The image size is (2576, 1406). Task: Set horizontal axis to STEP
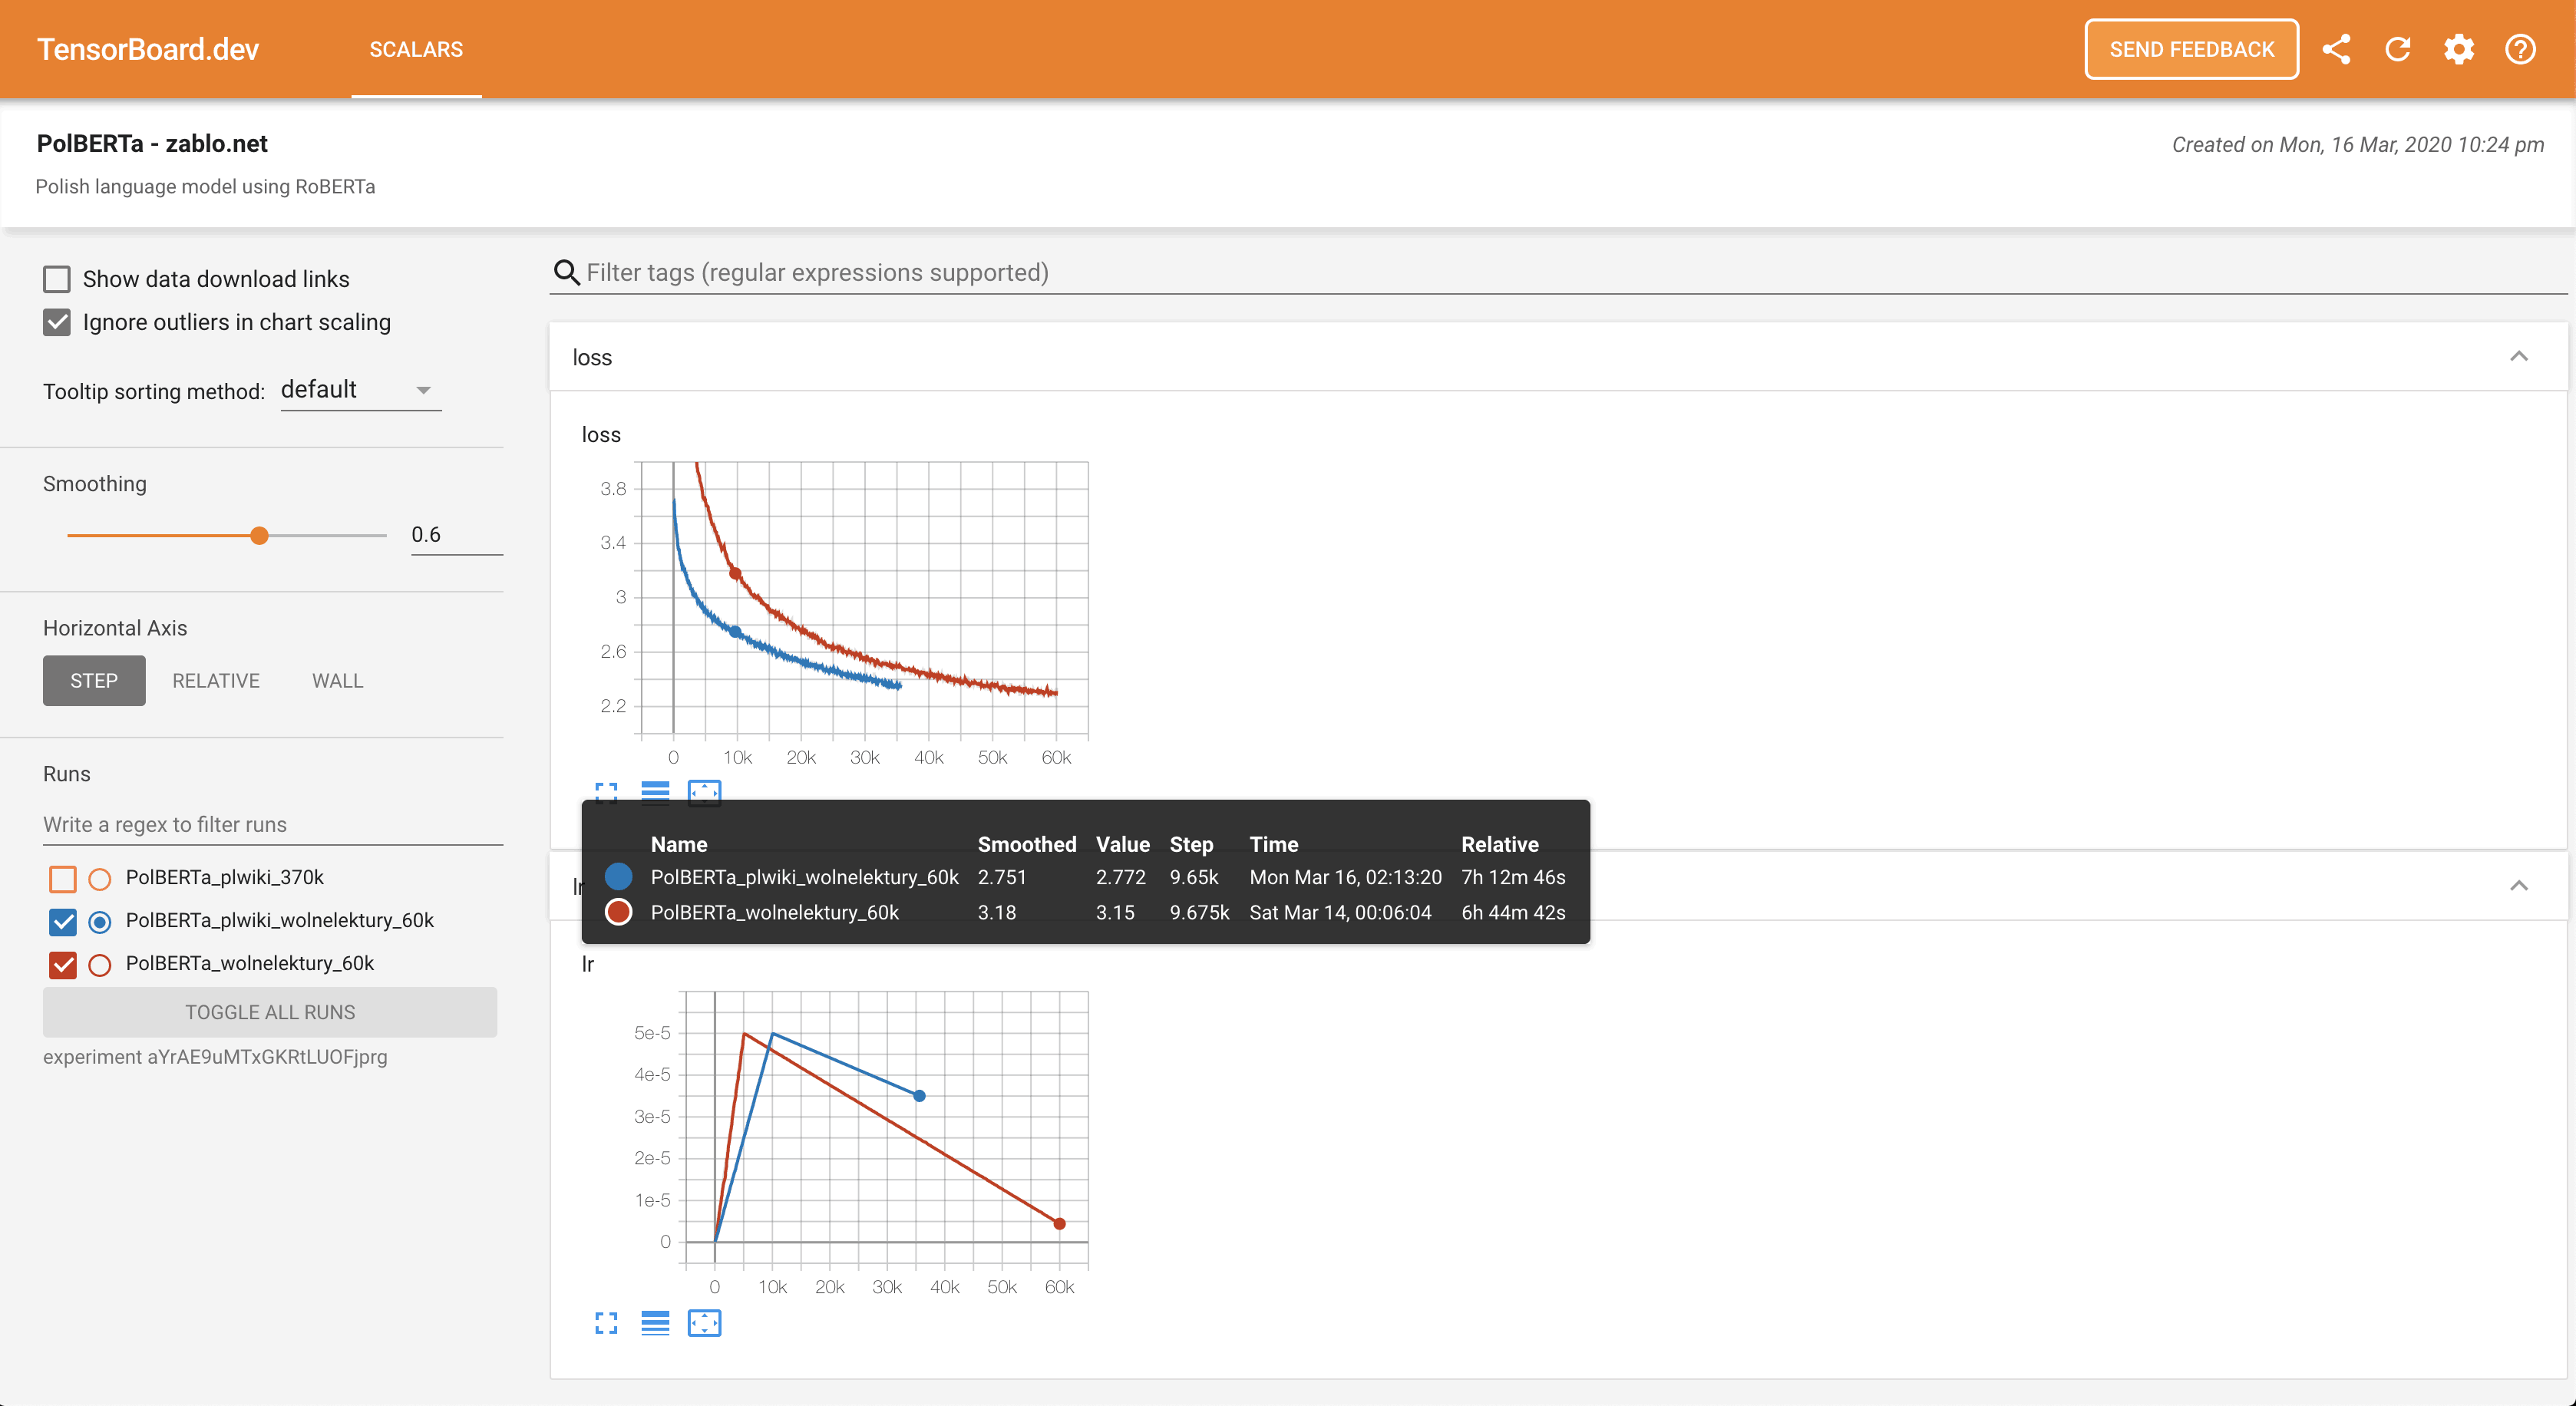coord(94,680)
